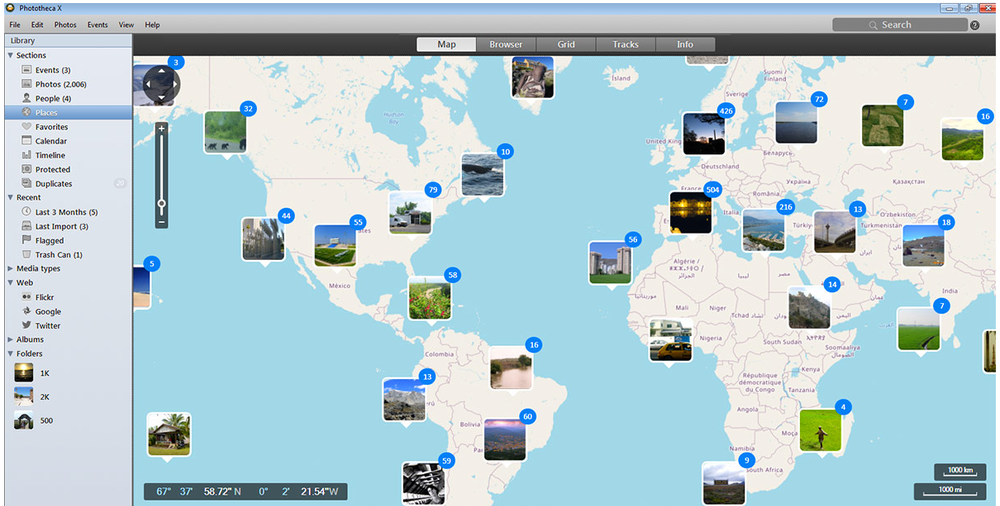Open the Events section icon
The width and height of the screenshot is (1000, 506).
click(26, 70)
